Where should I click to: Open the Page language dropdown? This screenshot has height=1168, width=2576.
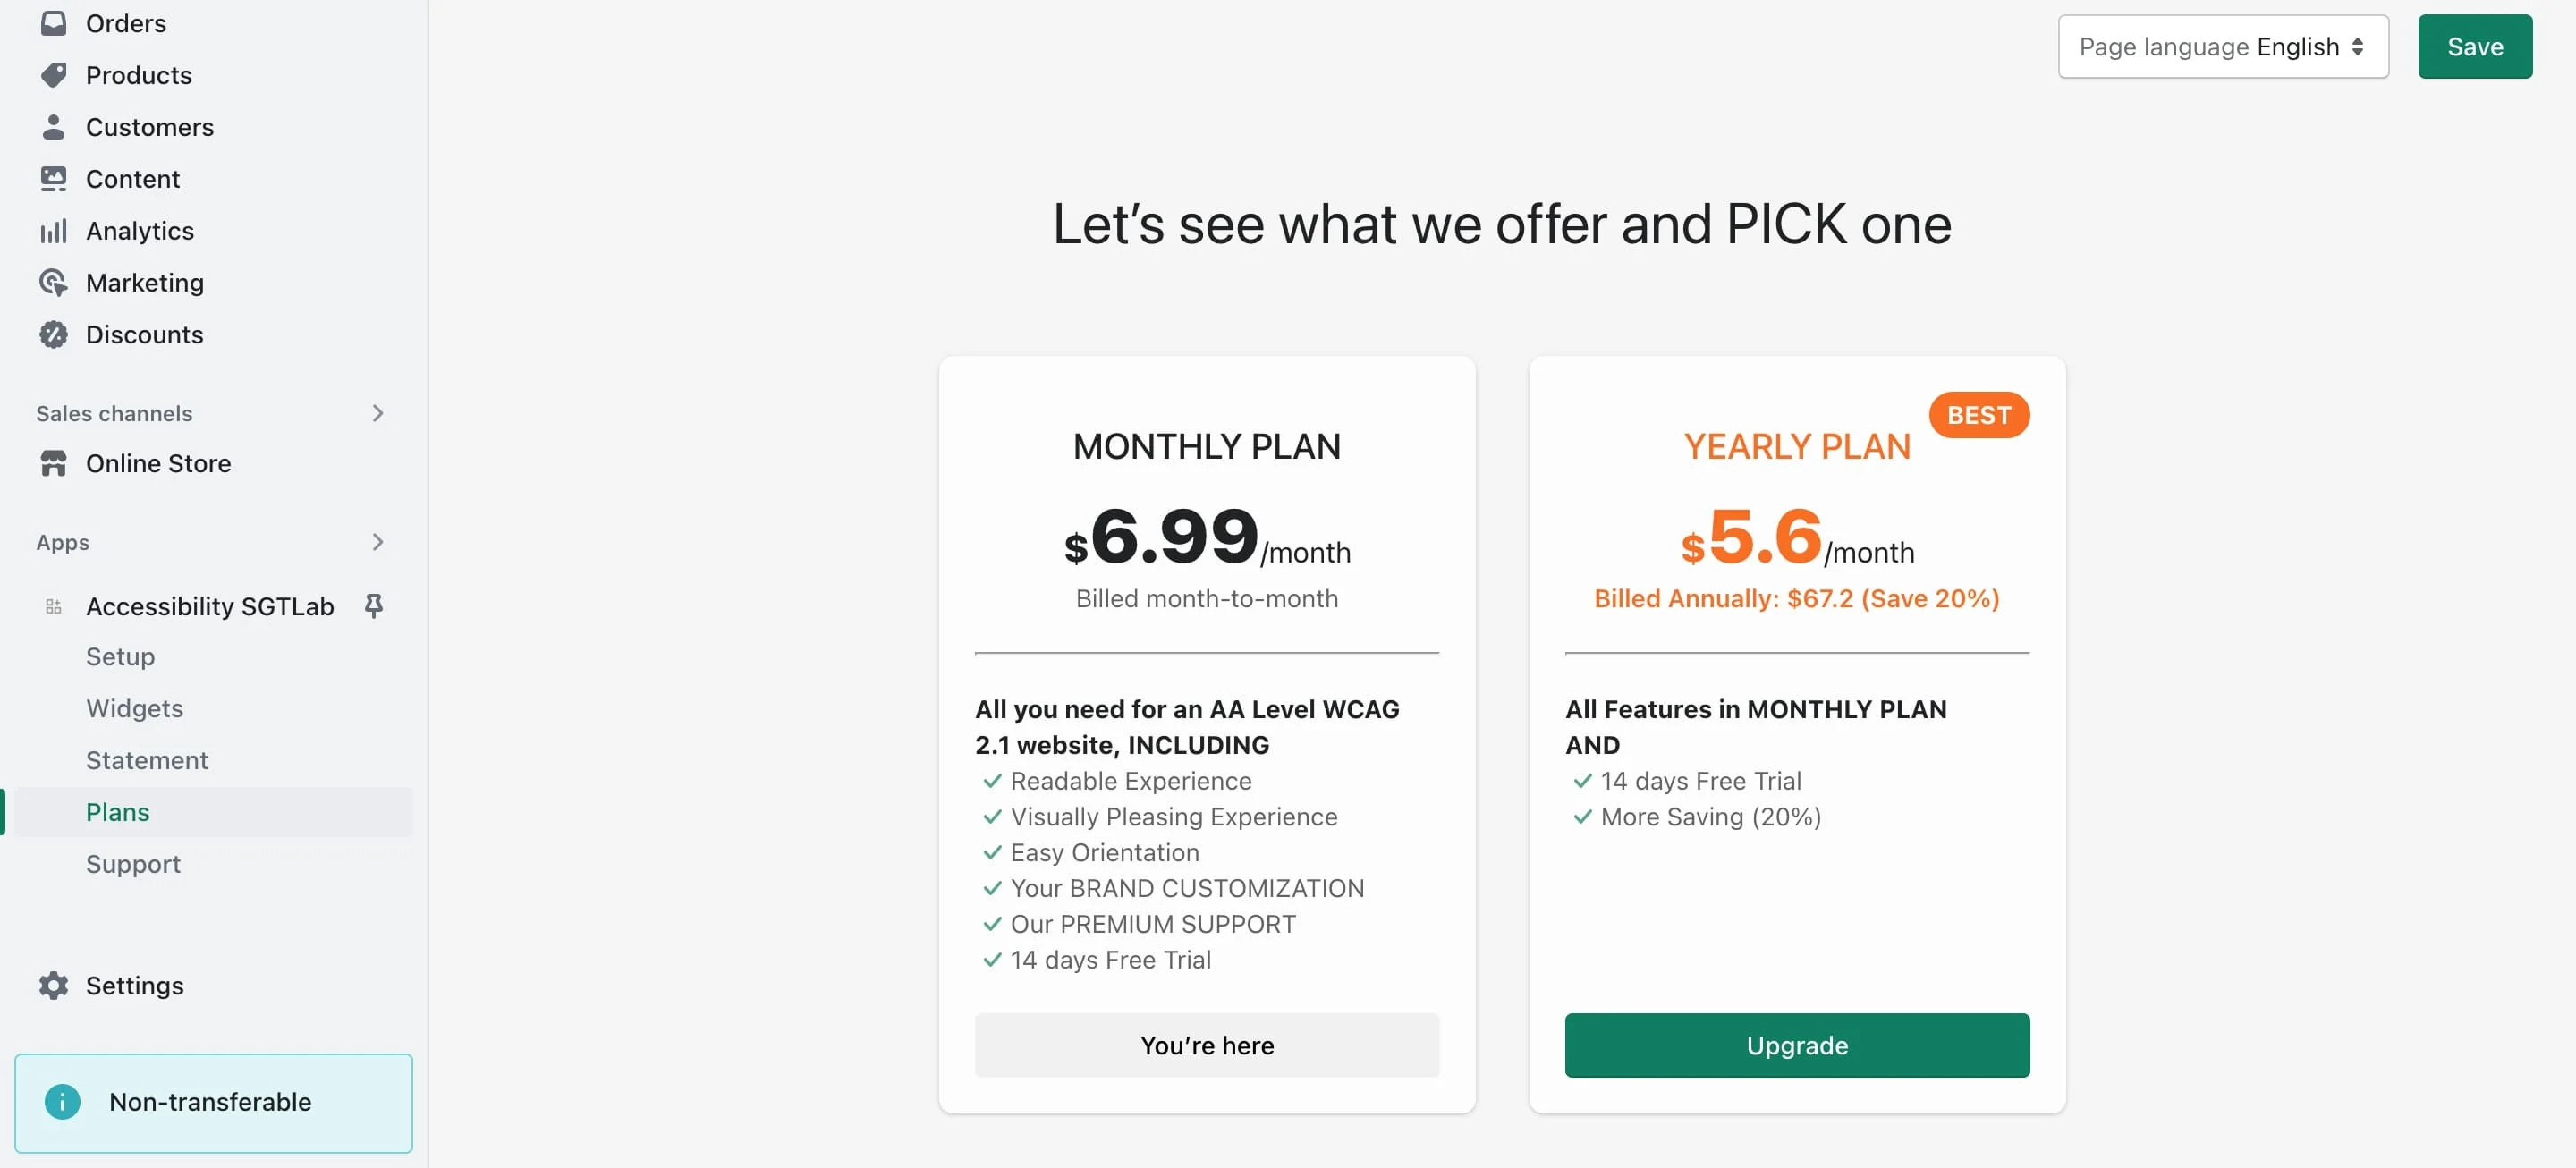[x=2222, y=46]
